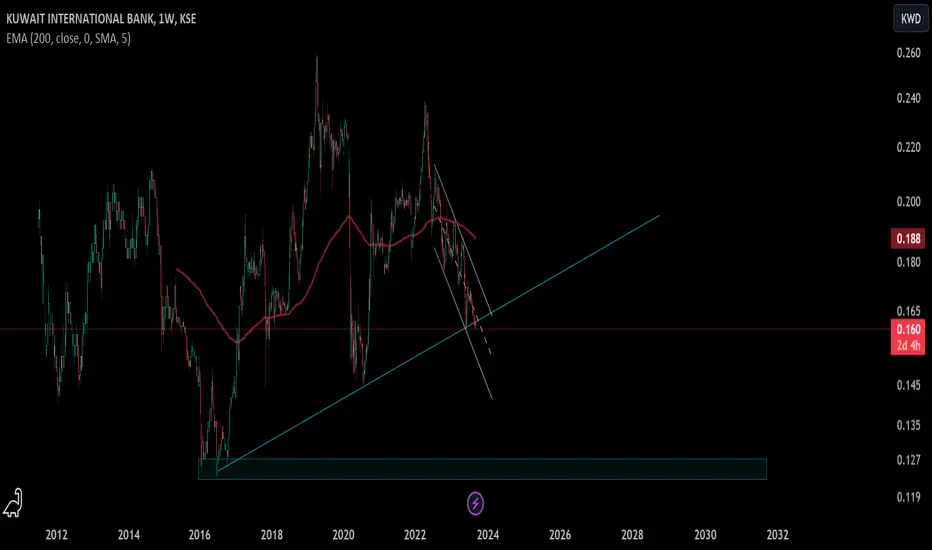Click the 0.180 price axis value
This screenshot has width=932, height=550.
[908, 262]
